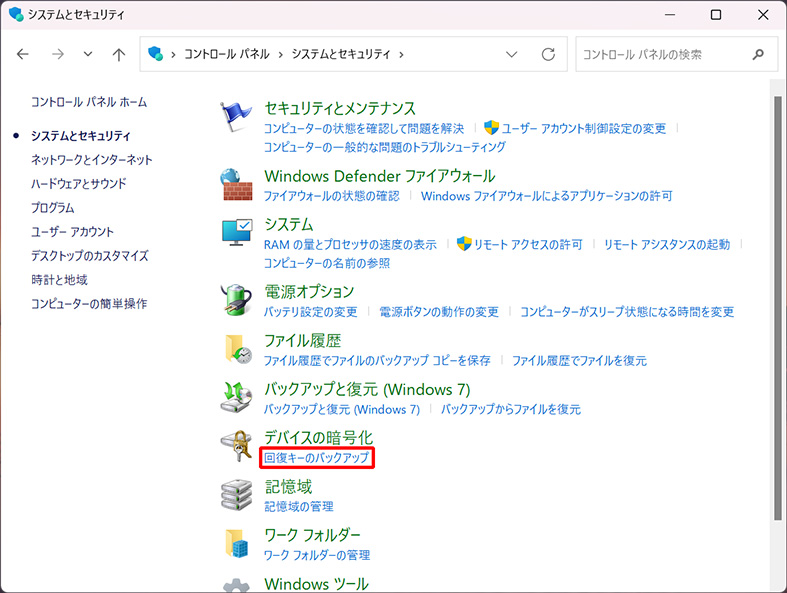Open ファイル履歴 heading link
The width and height of the screenshot is (787, 593).
point(303,340)
